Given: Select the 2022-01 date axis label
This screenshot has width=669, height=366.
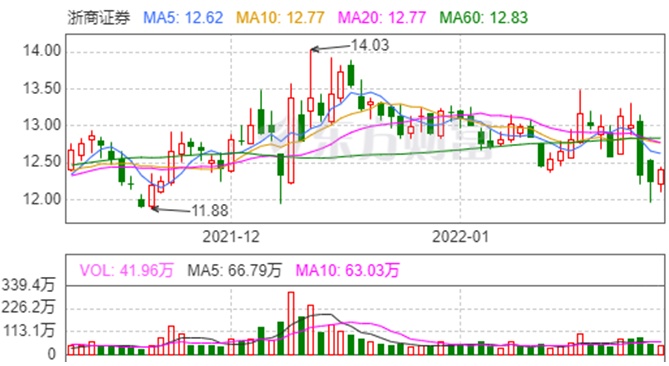Looking at the screenshot, I should point(460,236).
